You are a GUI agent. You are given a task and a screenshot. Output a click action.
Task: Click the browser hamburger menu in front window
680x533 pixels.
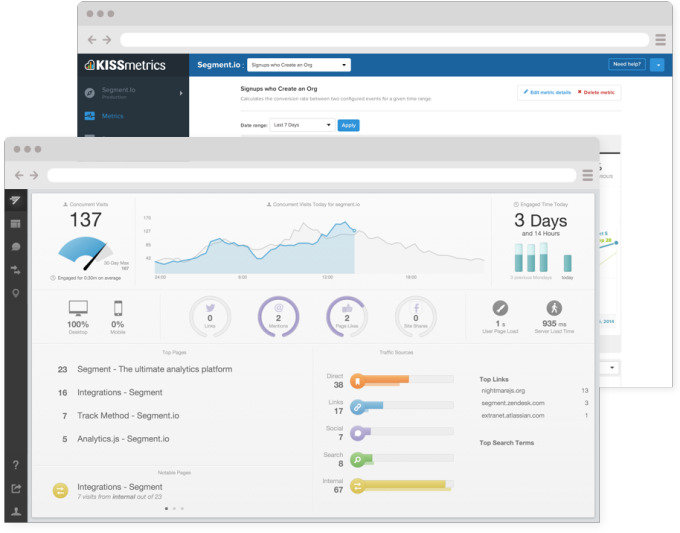pos(588,175)
